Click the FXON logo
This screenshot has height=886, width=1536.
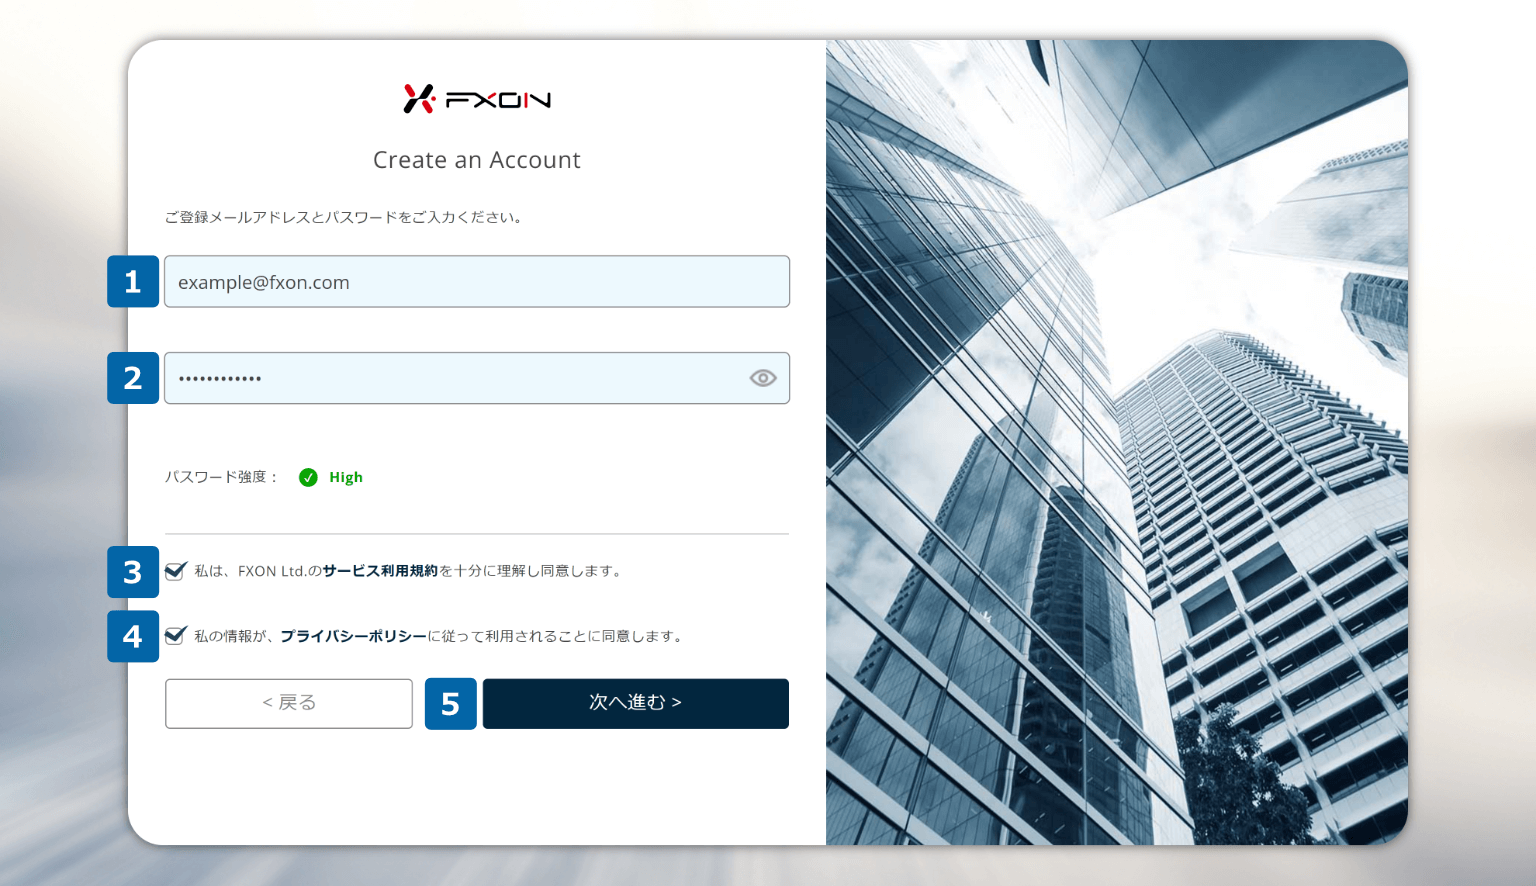[477, 98]
